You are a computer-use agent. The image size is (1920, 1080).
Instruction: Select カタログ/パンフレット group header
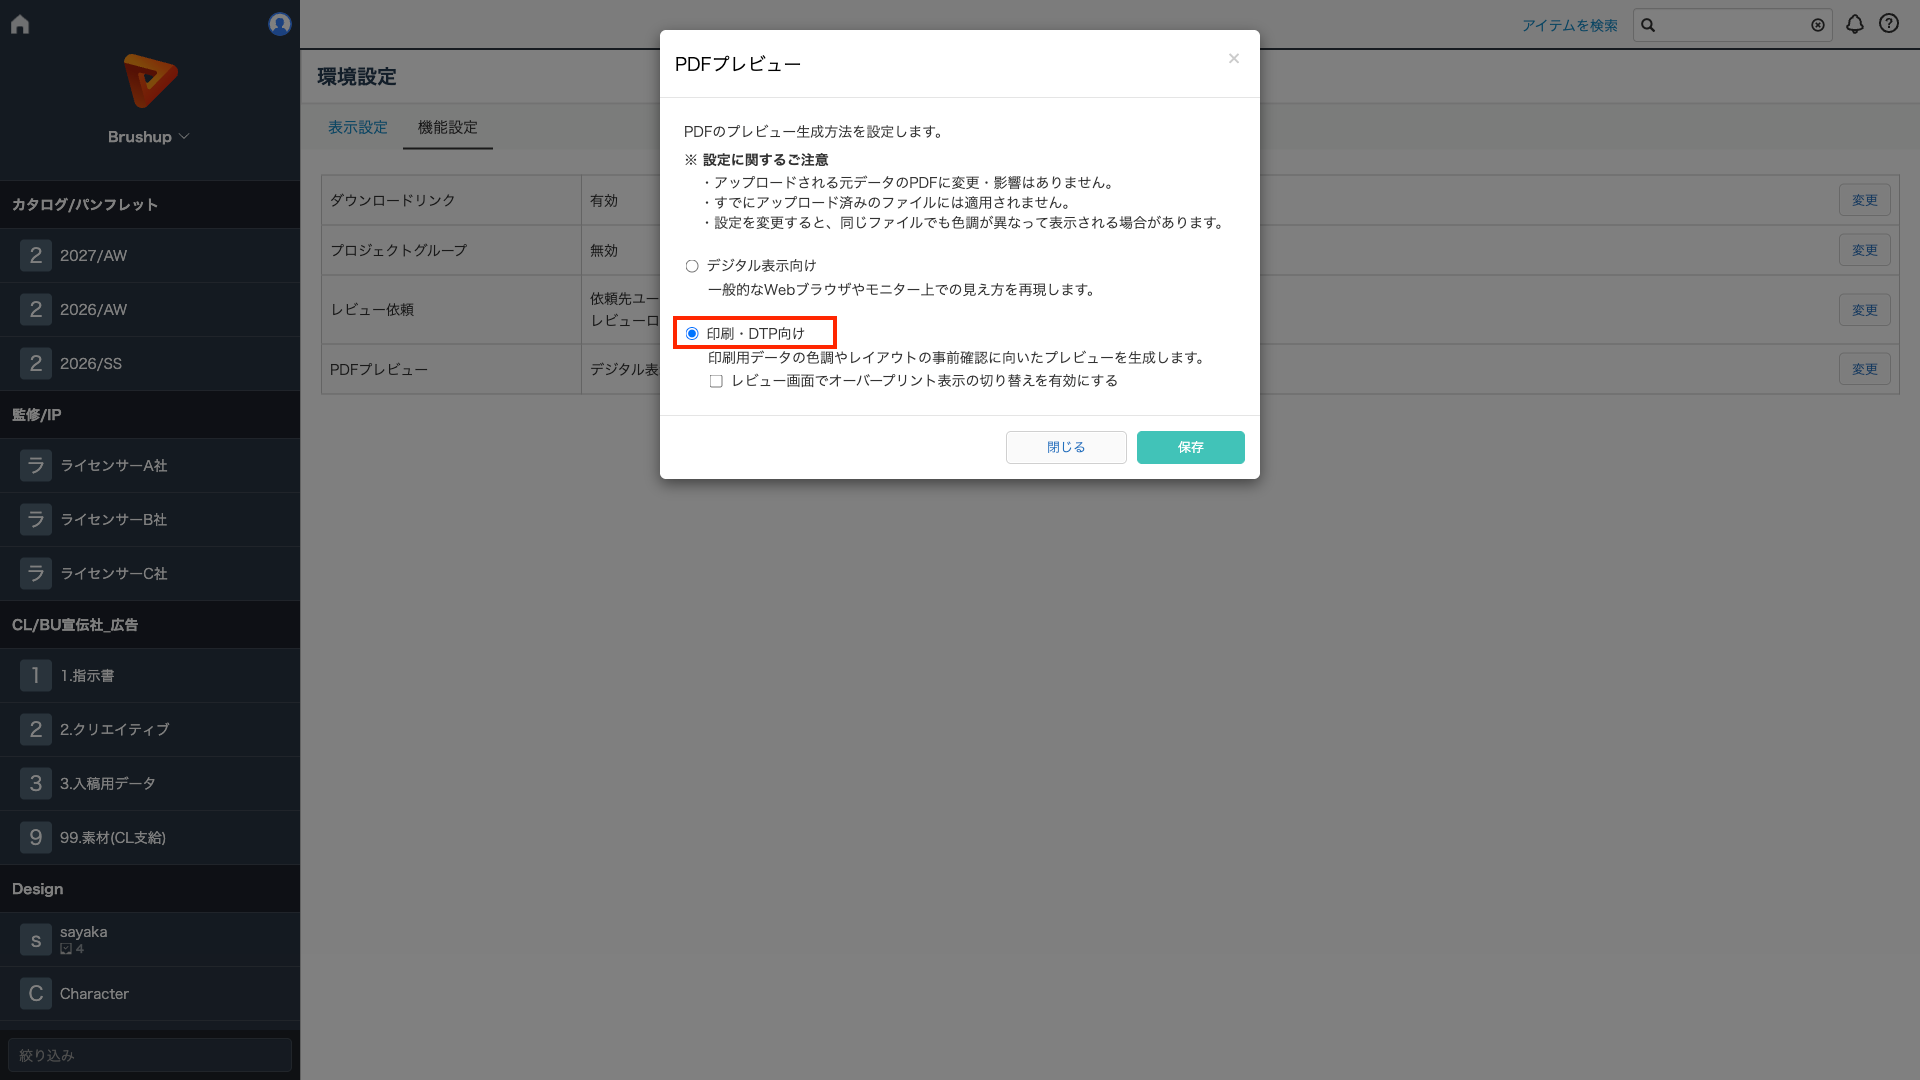pyautogui.click(x=150, y=205)
